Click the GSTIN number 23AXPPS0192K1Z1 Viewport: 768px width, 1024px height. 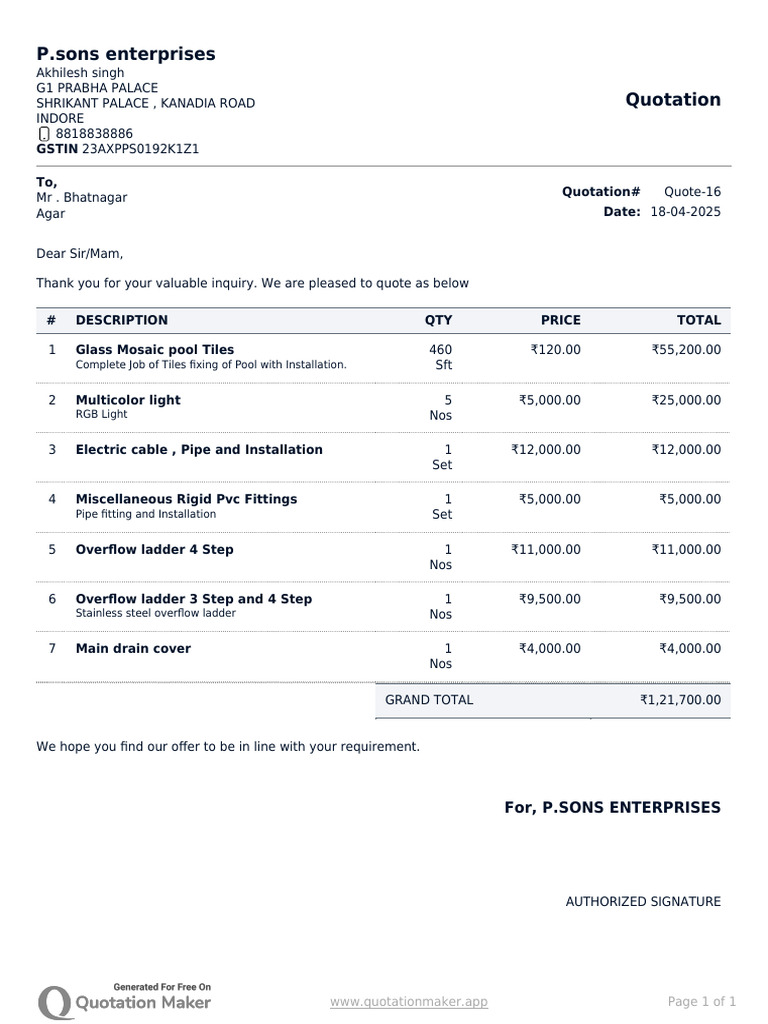pos(140,149)
